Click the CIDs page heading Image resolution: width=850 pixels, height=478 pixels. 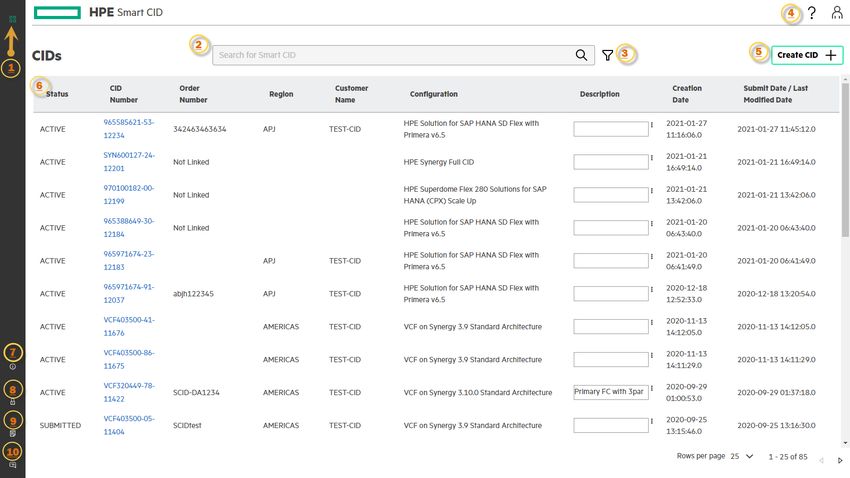pyautogui.click(x=47, y=56)
